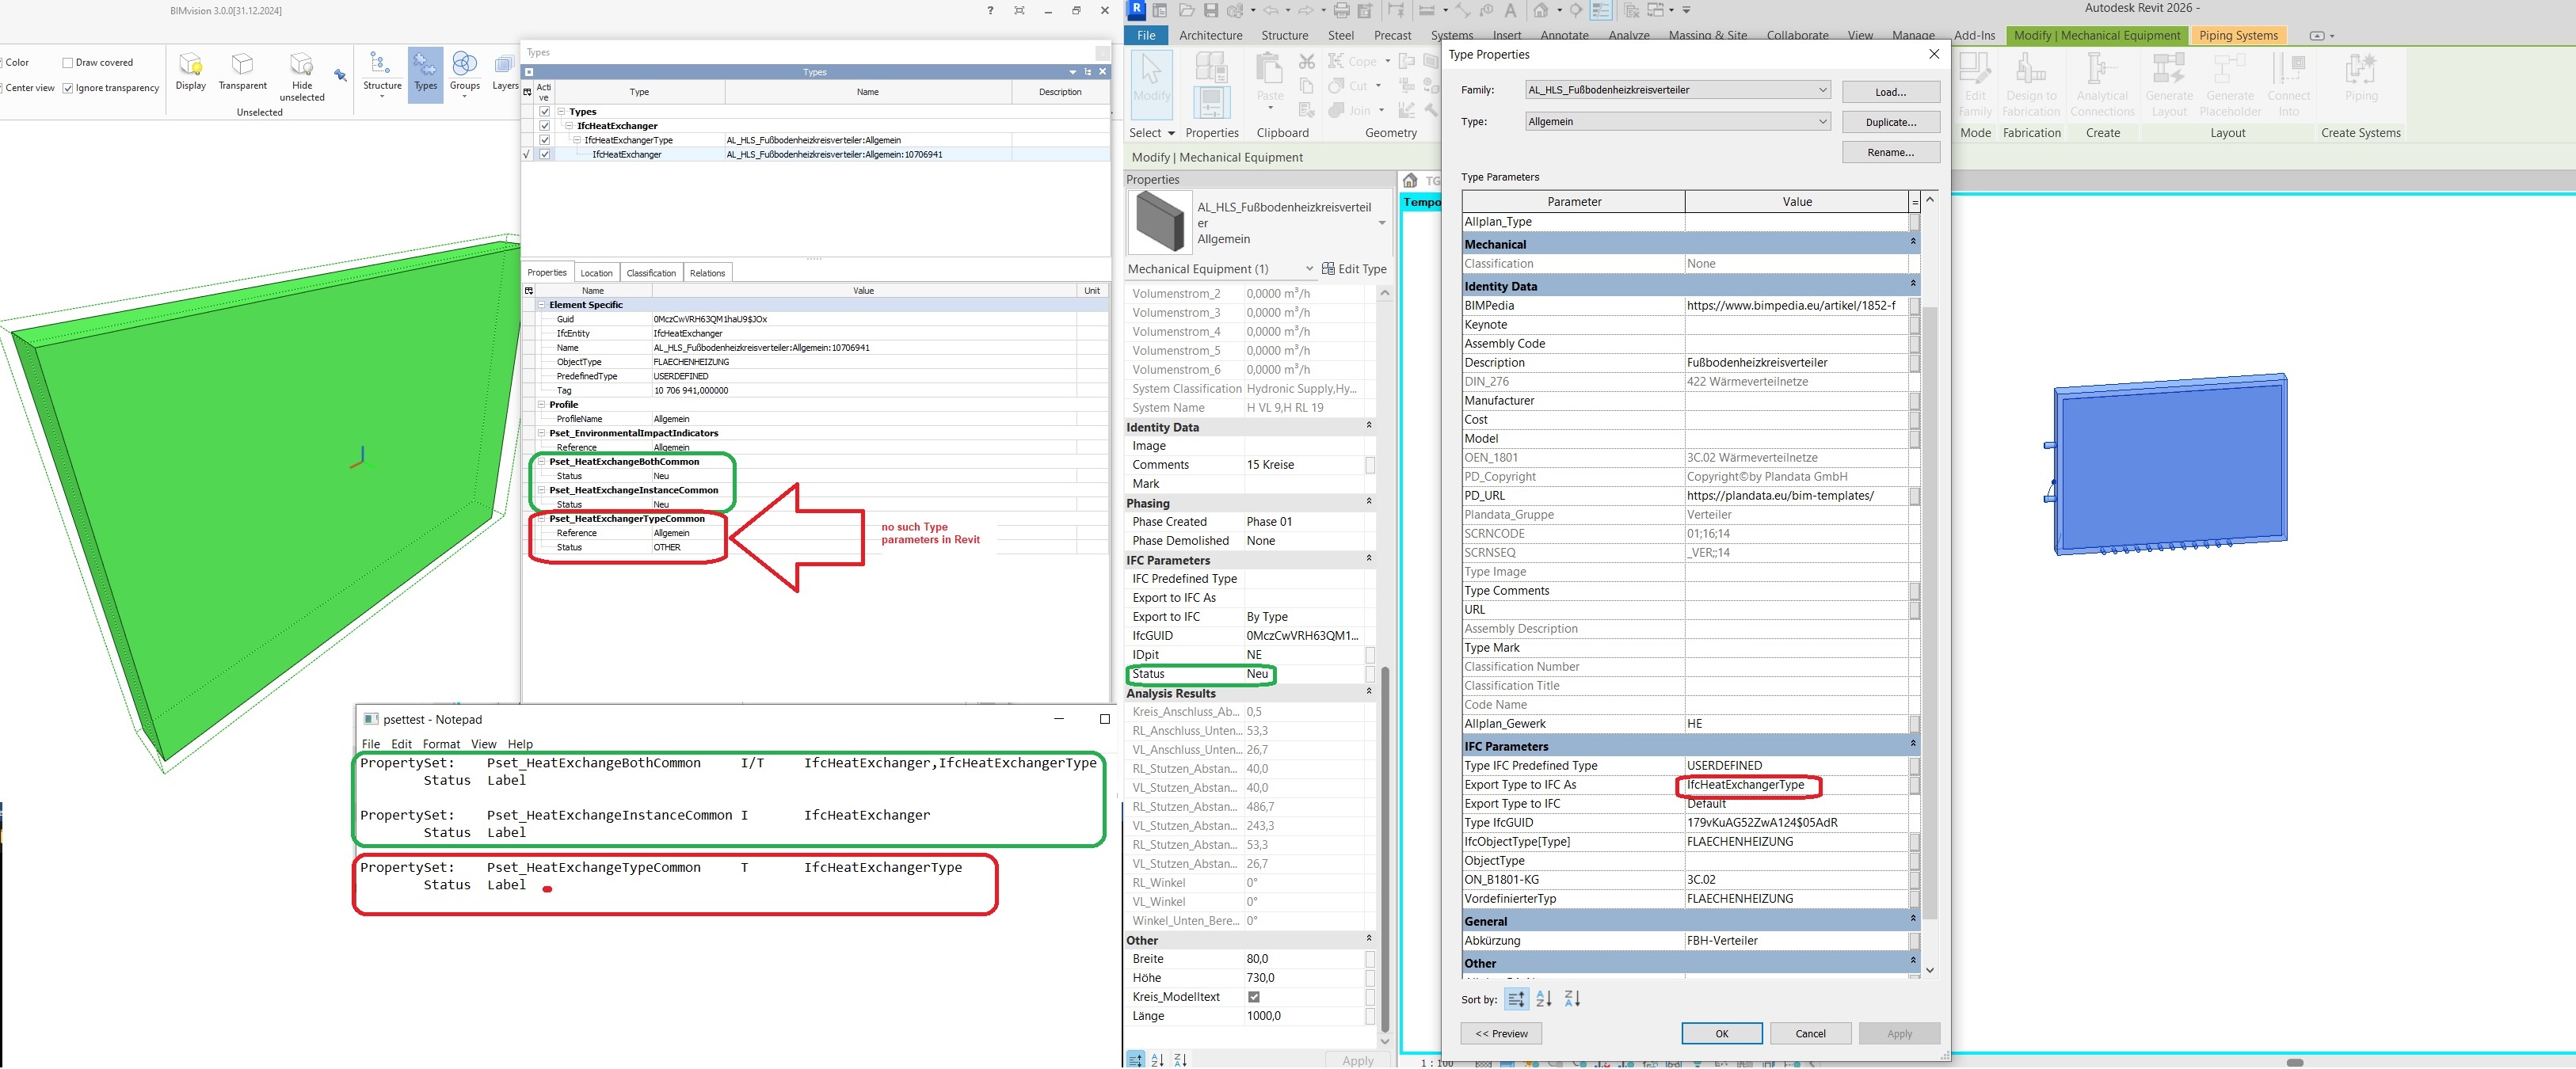Image resolution: width=2576 pixels, height=1069 pixels.
Task: Click the Preview button in Type Properties
Action: tap(1501, 1033)
